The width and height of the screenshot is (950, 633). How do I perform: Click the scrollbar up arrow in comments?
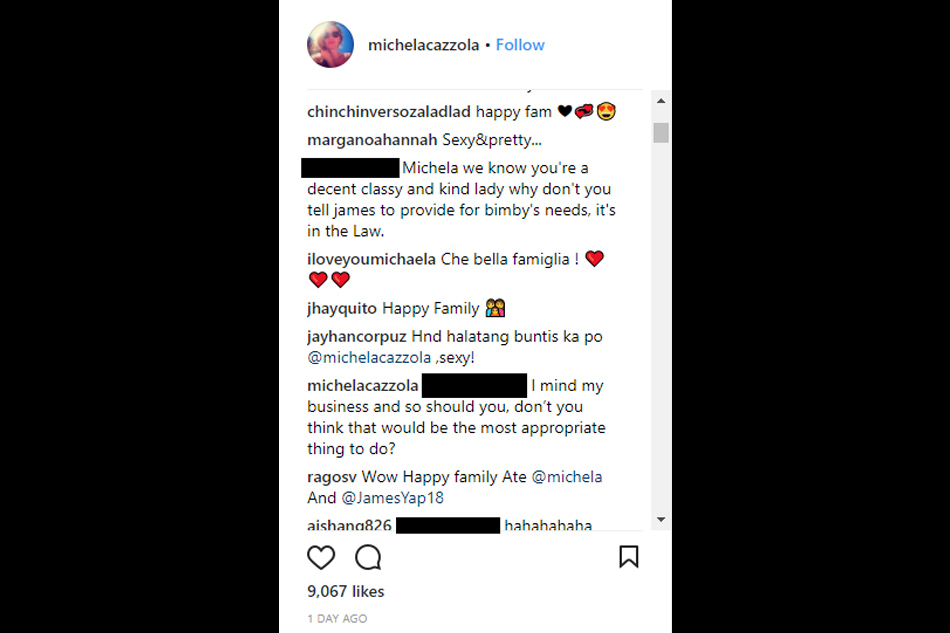661,101
